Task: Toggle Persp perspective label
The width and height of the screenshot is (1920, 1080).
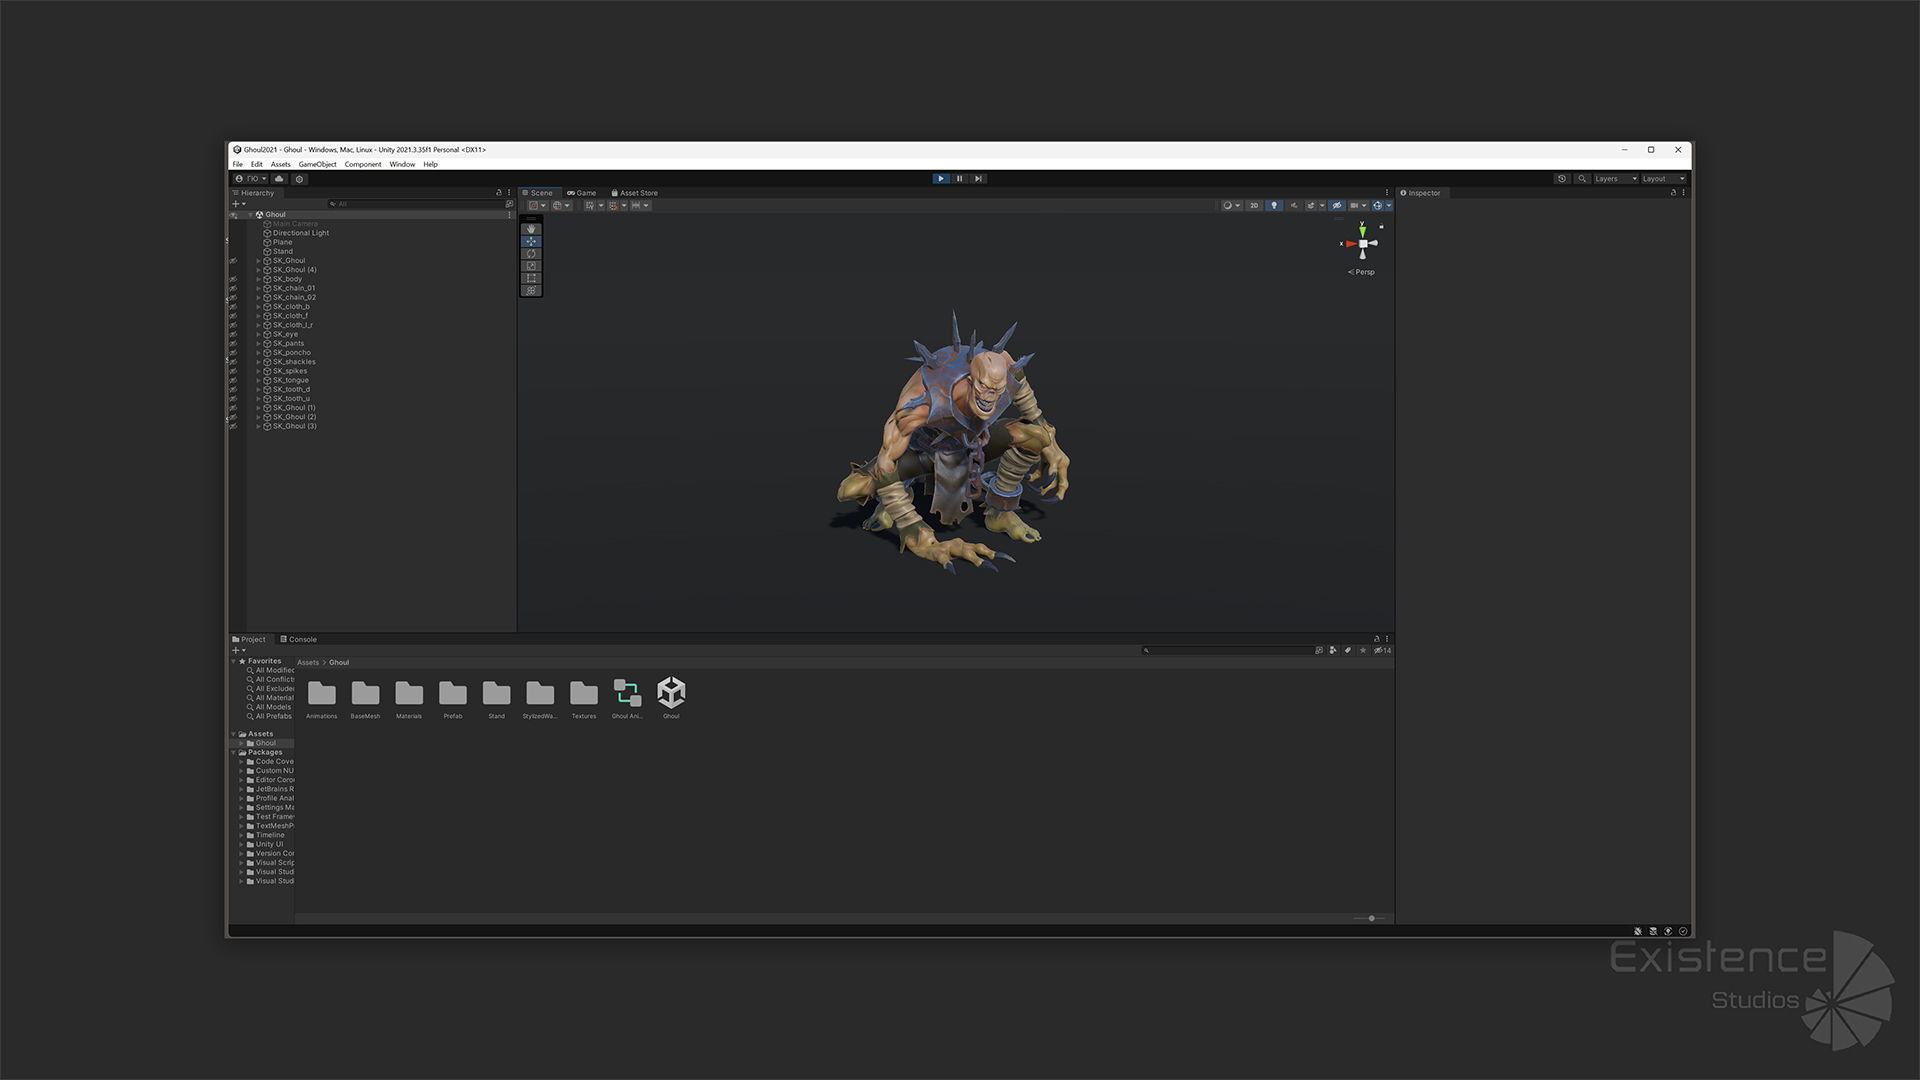Action: (1362, 272)
